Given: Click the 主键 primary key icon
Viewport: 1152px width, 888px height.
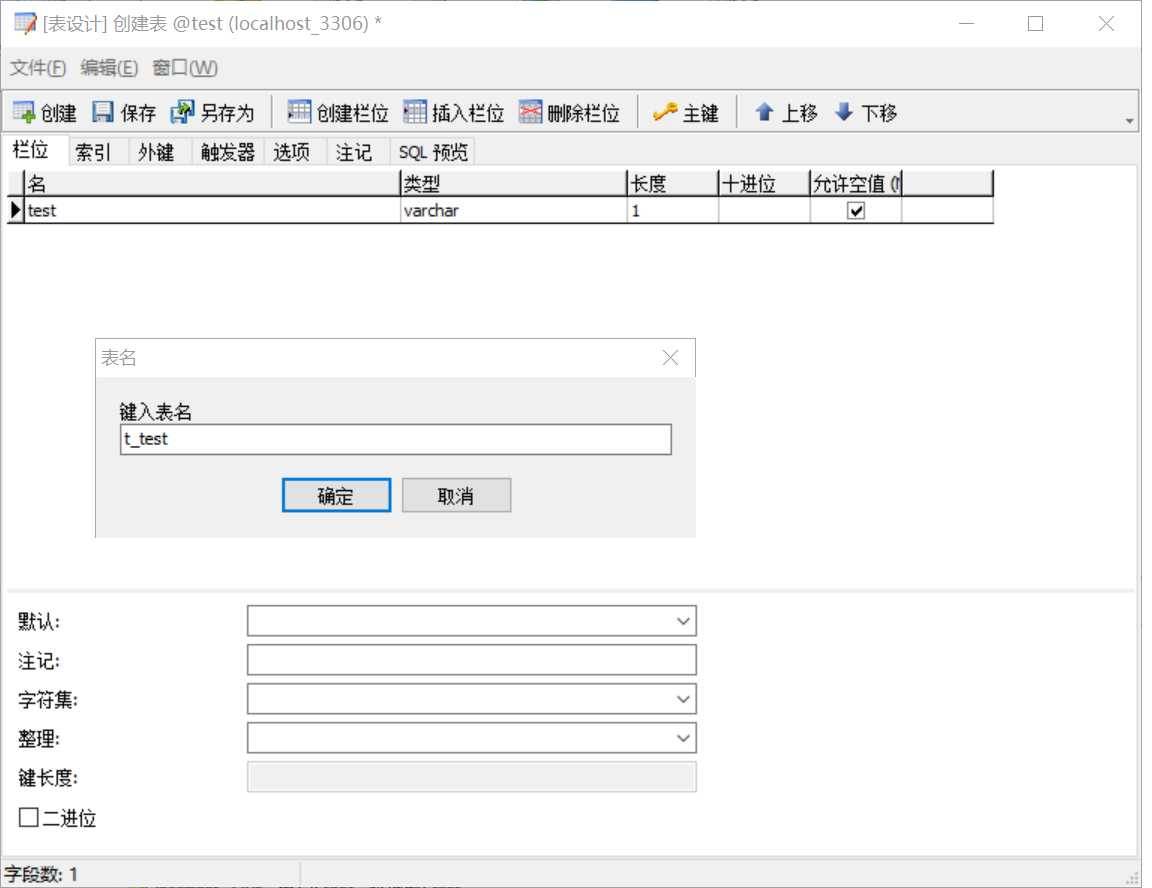Looking at the screenshot, I should [665, 112].
